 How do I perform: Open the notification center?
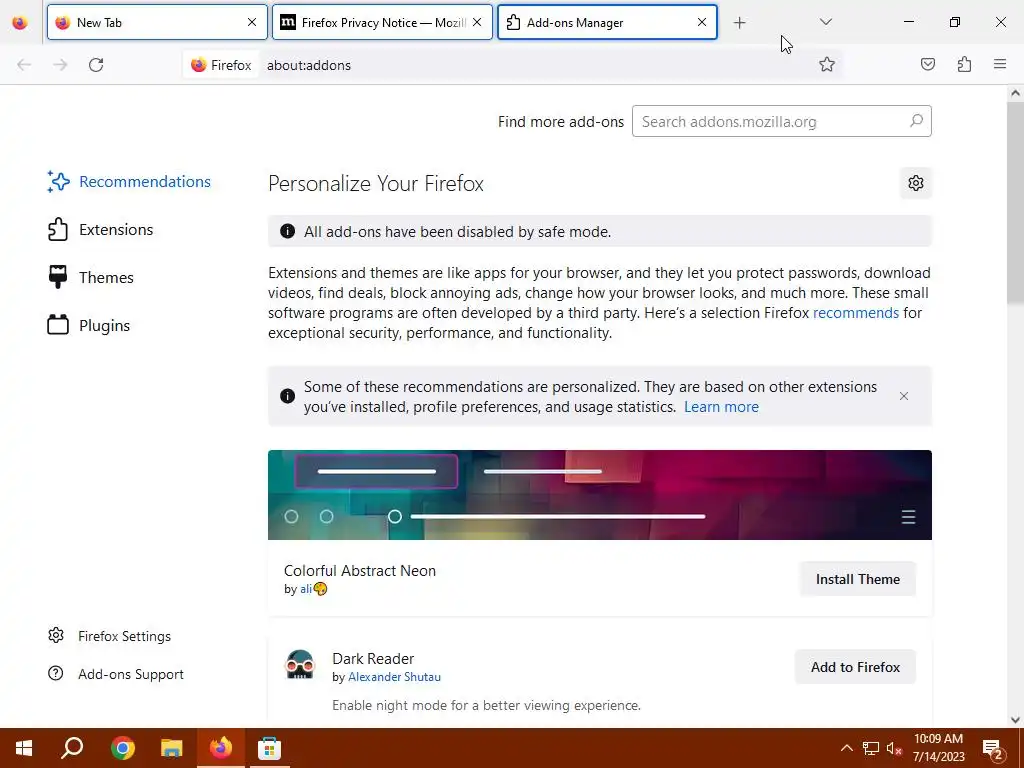pyautogui.click(x=993, y=748)
